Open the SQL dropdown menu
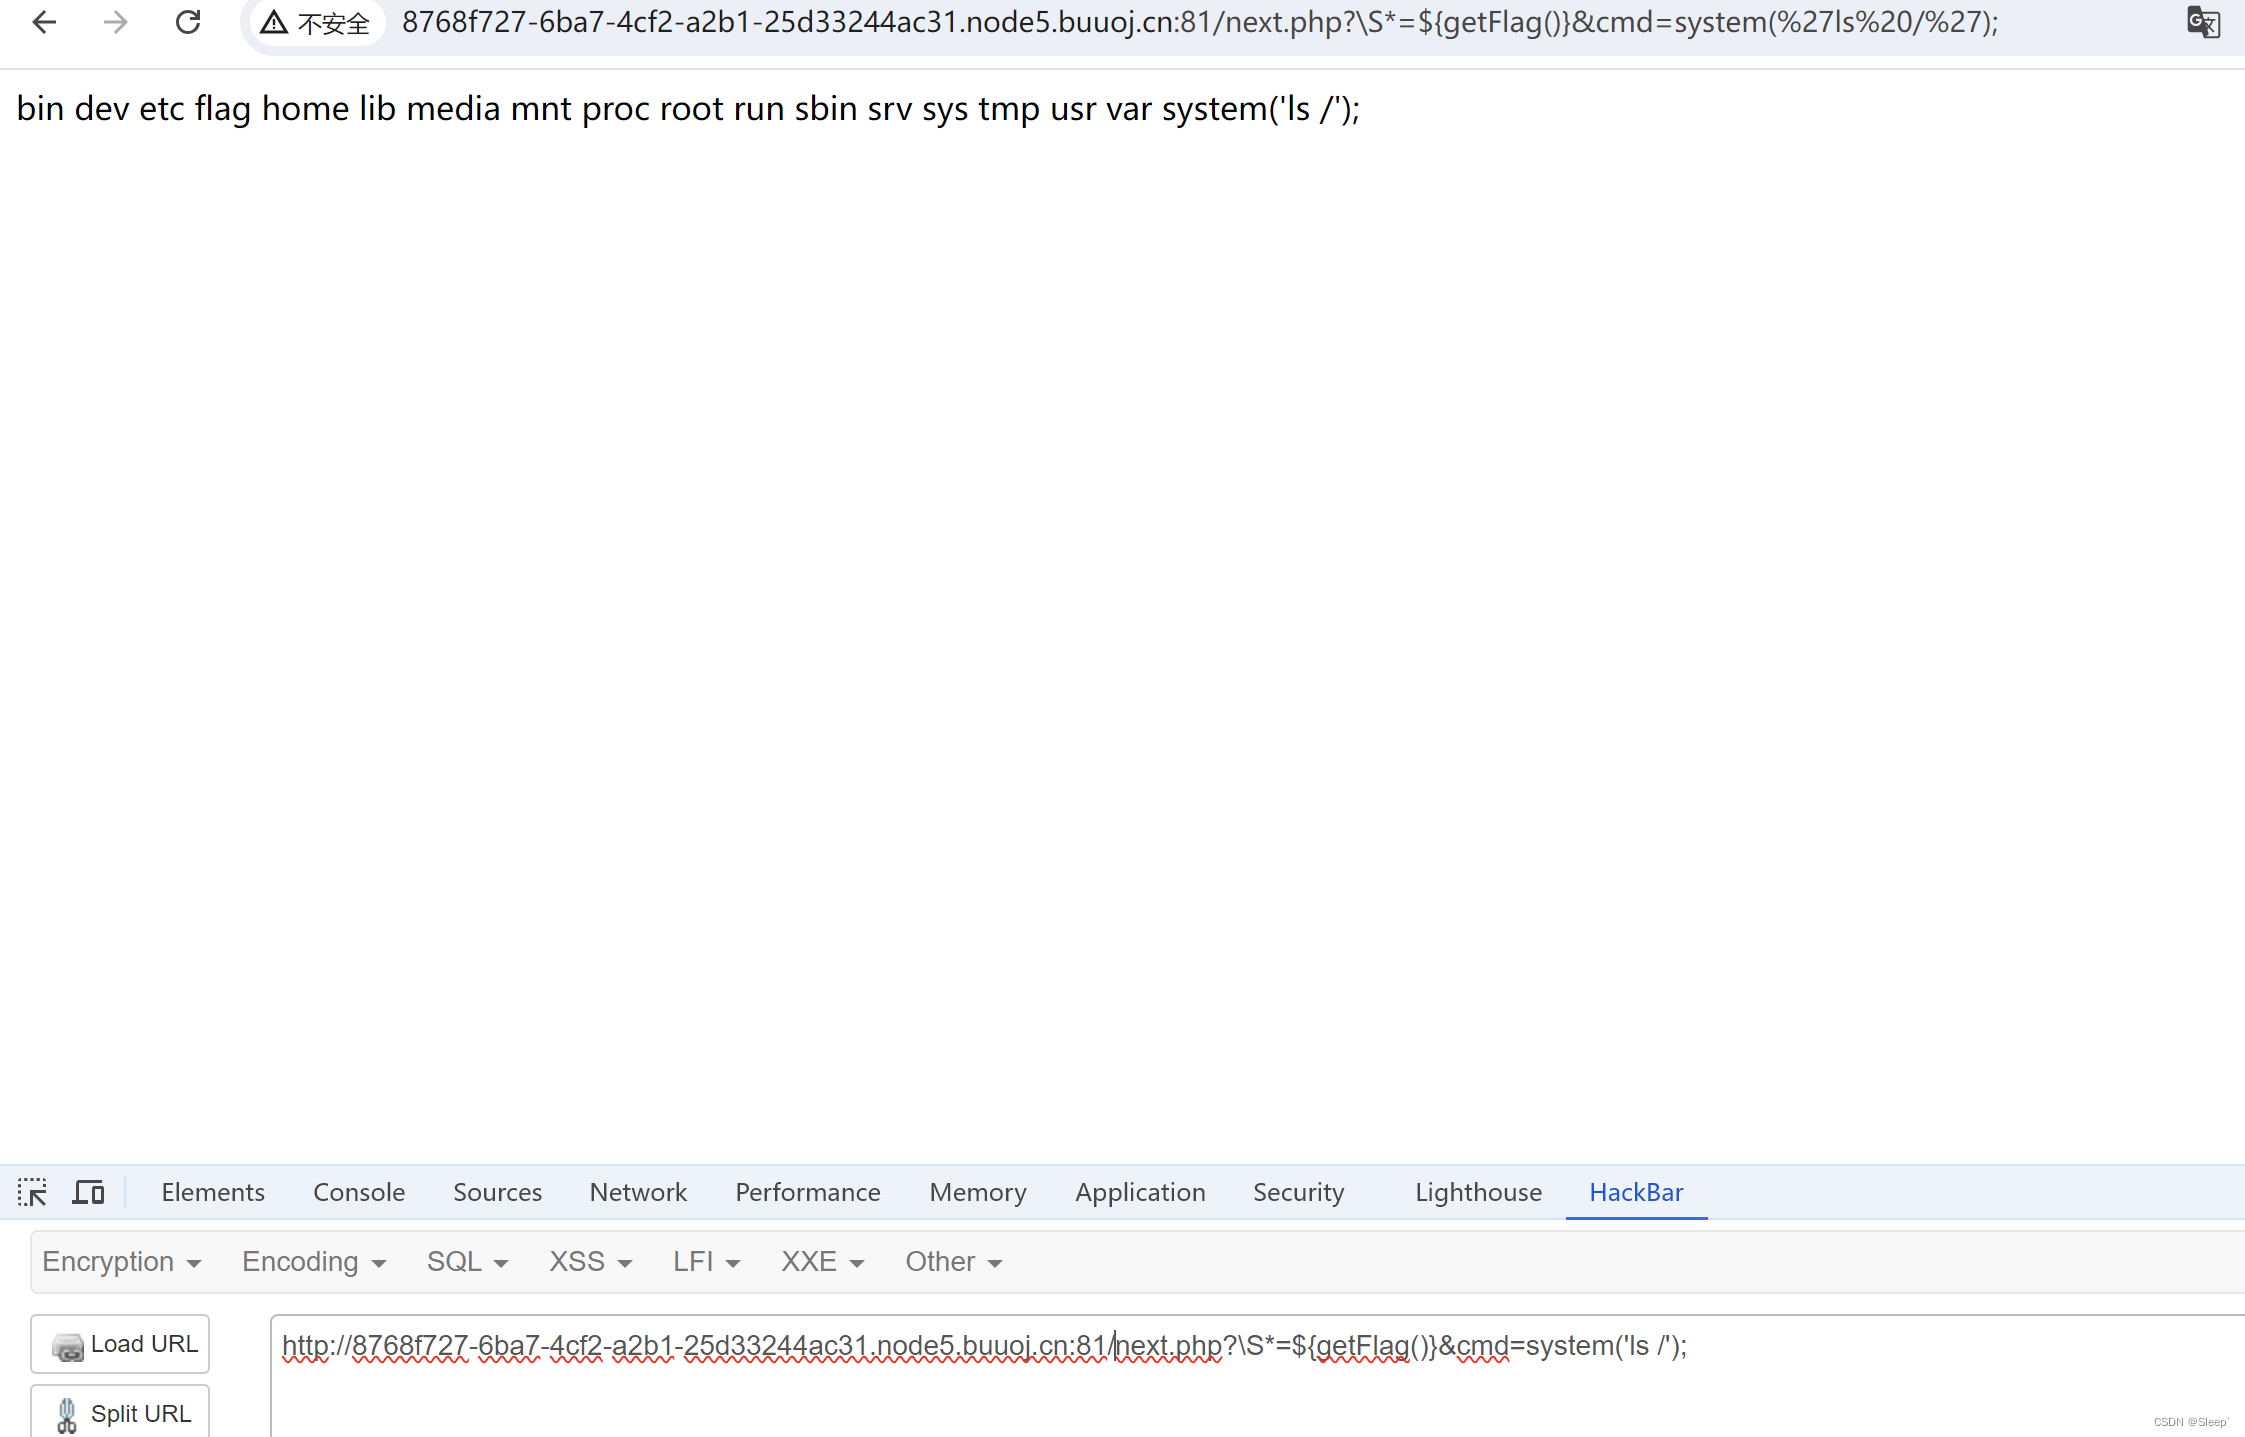2245x1437 pixels. pos(467,1262)
